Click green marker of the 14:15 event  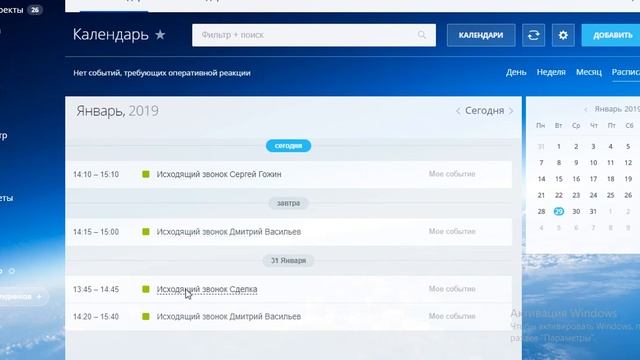click(146, 232)
